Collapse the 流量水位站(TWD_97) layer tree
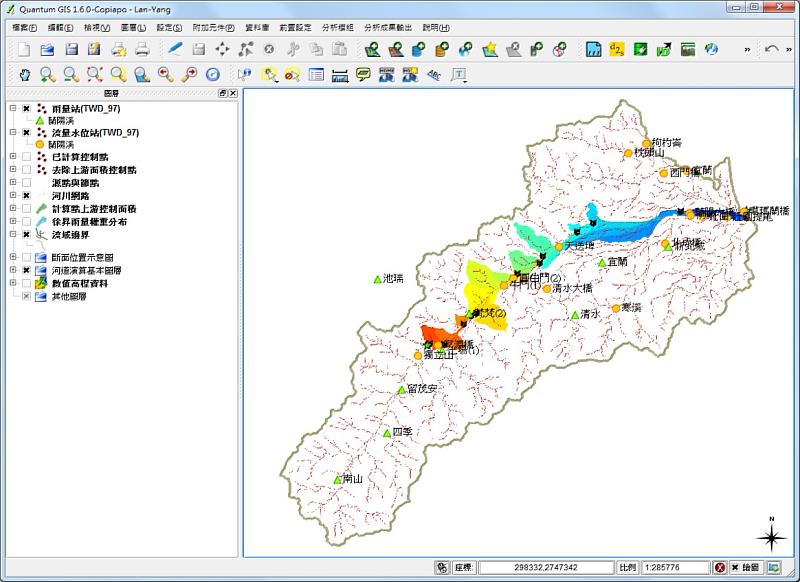The image size is (800, 582). (x=13, y=132)
